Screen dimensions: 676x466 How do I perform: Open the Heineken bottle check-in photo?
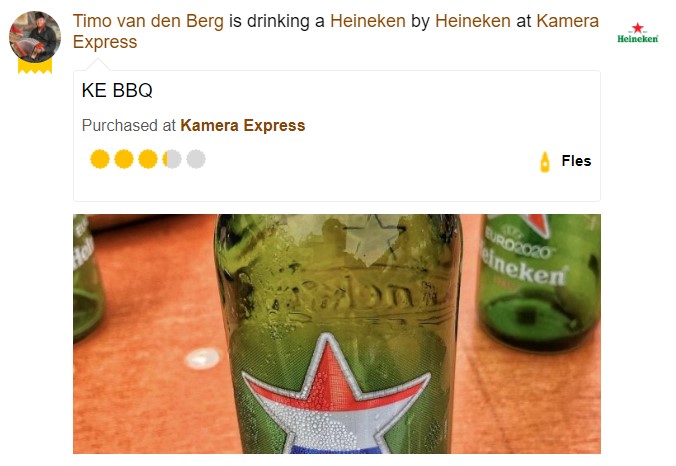(x=337, y=334)
